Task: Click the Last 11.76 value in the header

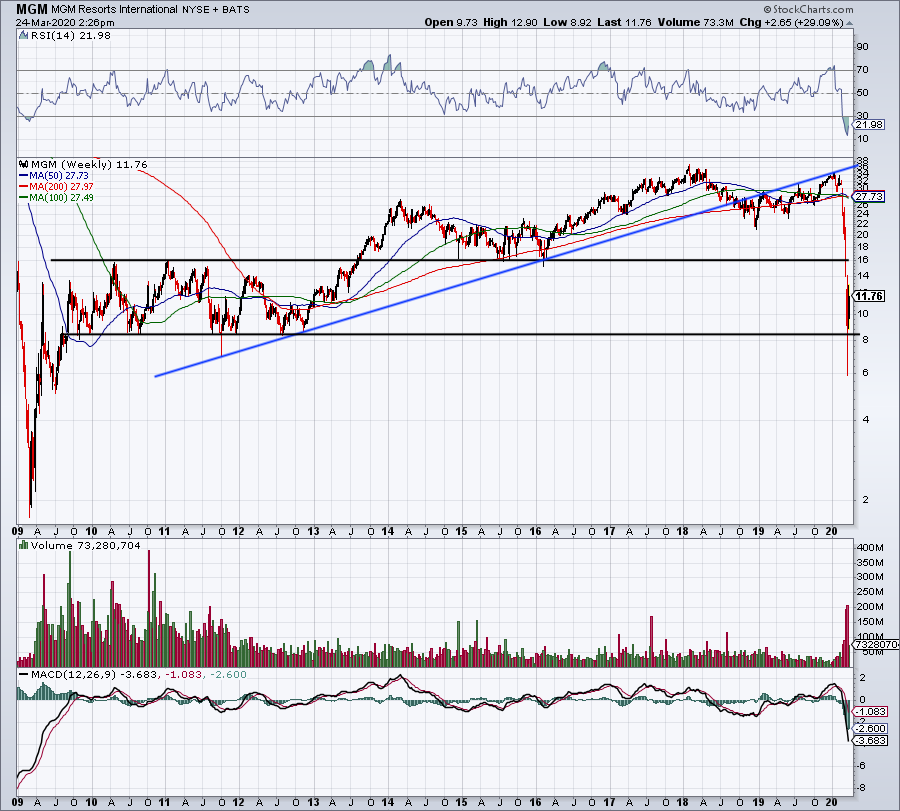Action: [x=624, y=22]
